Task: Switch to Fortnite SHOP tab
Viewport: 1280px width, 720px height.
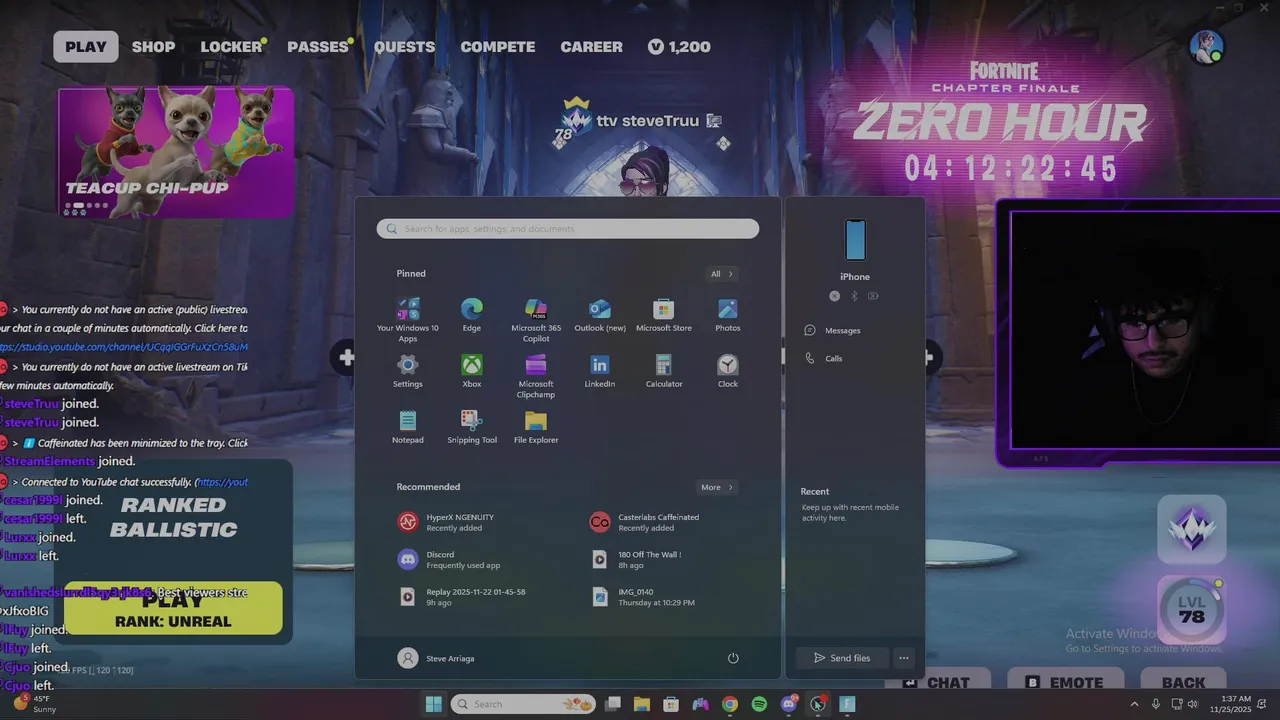Action: point(153,47)
